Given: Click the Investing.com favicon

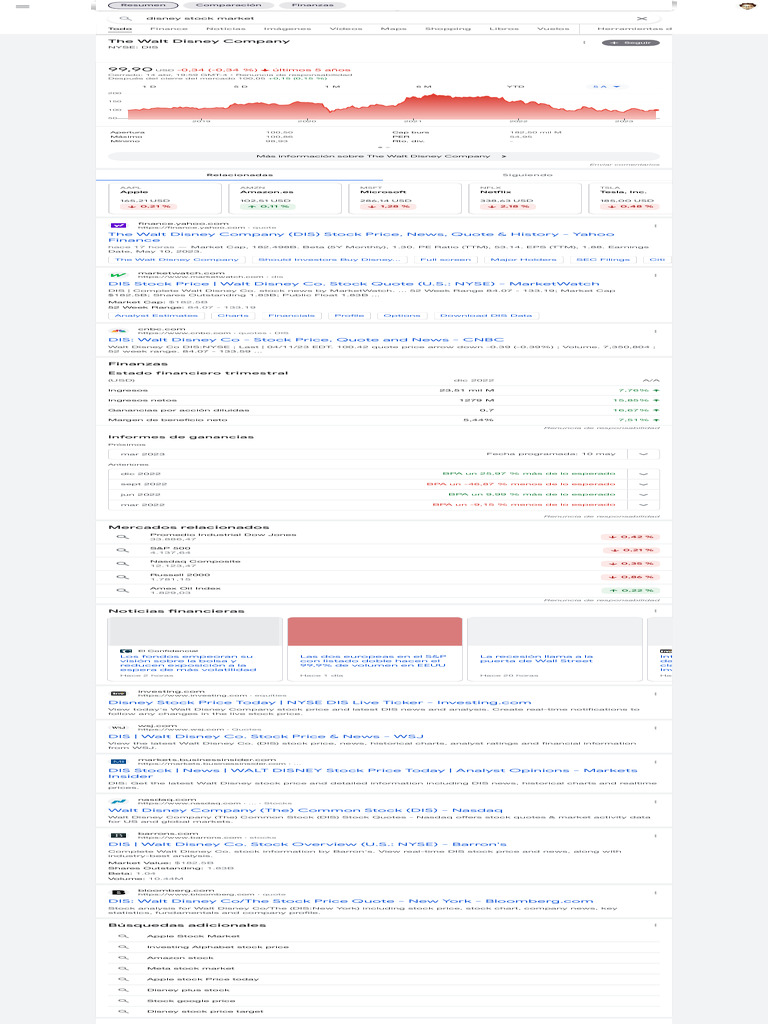Looking at the screenshot, I should tap(118, 694).
